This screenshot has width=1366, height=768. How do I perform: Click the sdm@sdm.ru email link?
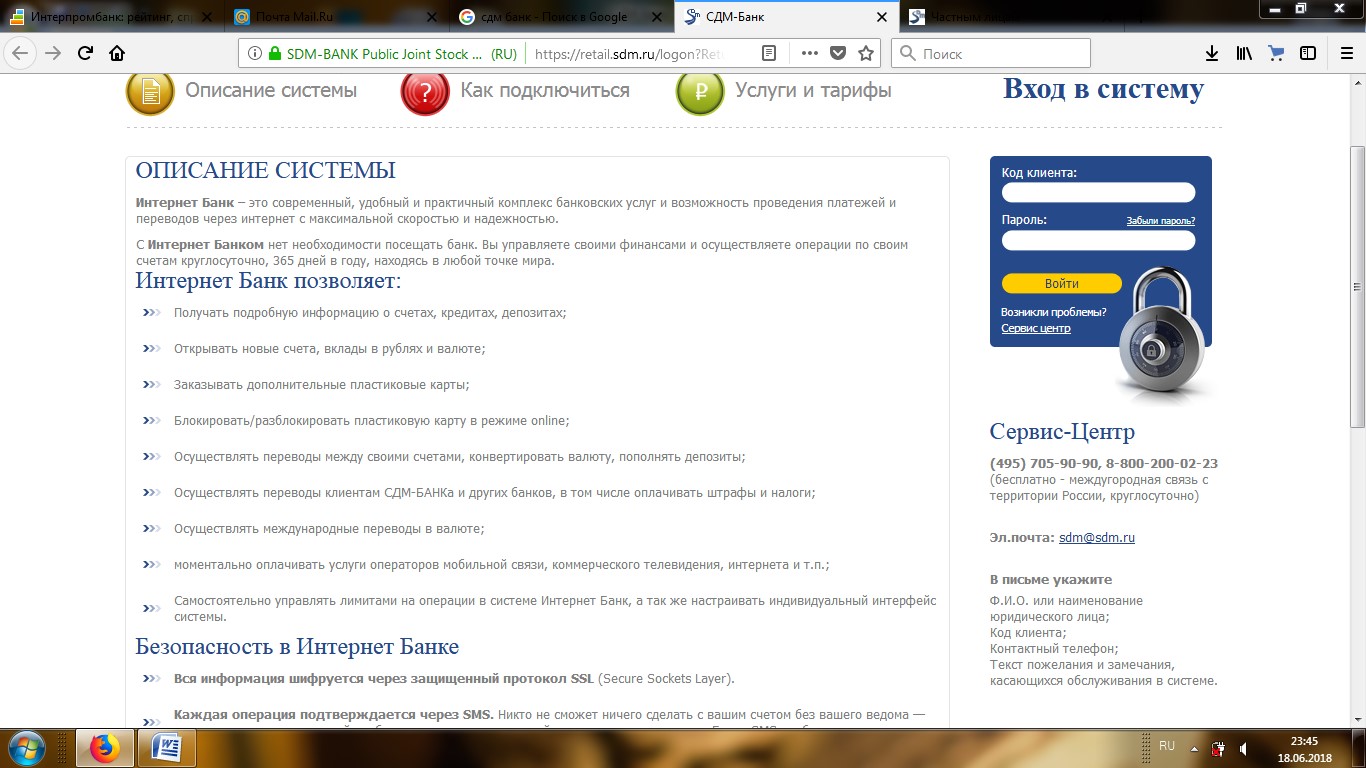pyautogui.click(x=1097, y=538)
